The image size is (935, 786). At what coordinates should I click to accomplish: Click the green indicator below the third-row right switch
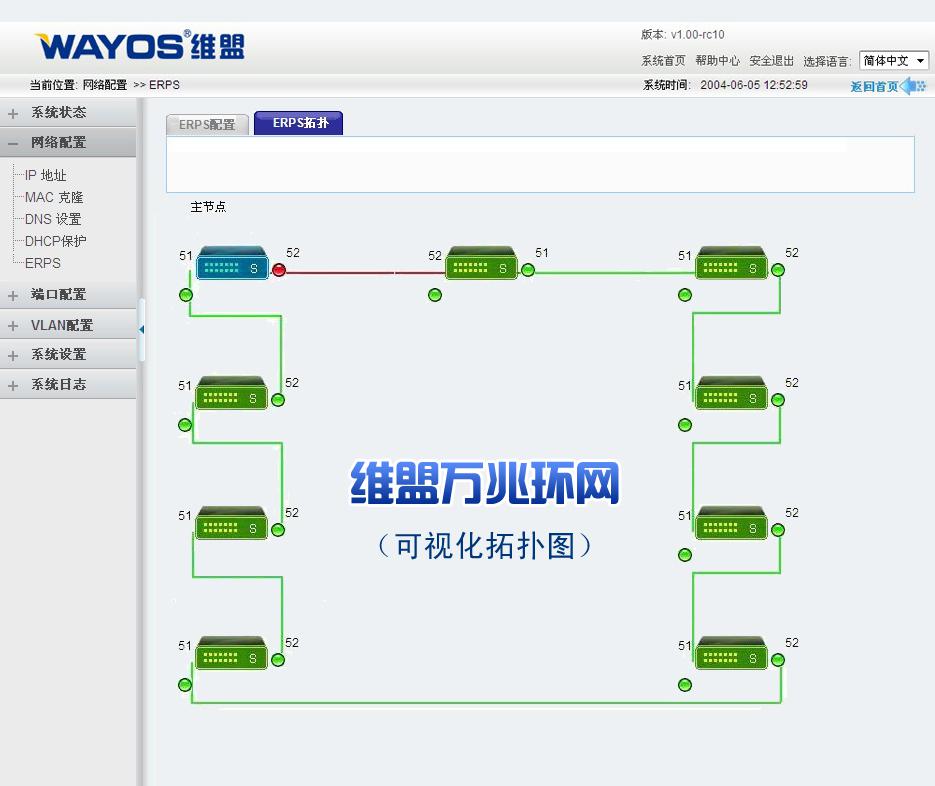pos(685,555)
